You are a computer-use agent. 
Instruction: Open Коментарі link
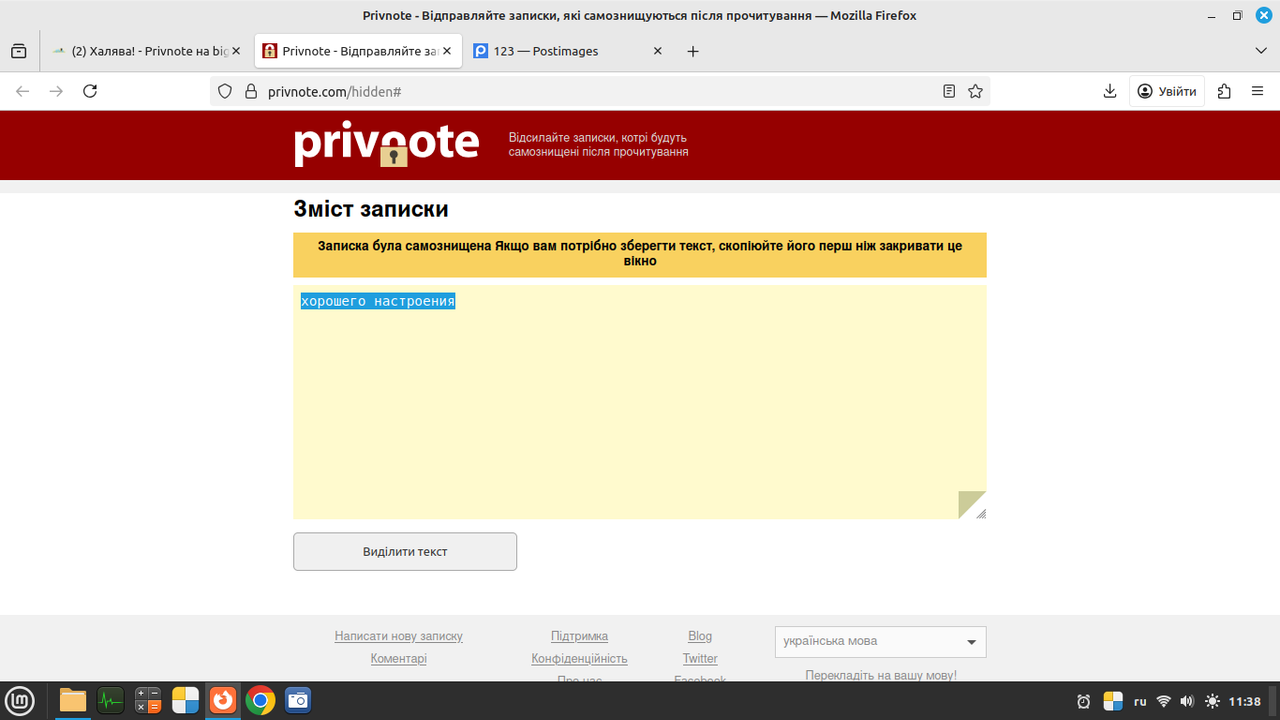click(x=399, y=659)
